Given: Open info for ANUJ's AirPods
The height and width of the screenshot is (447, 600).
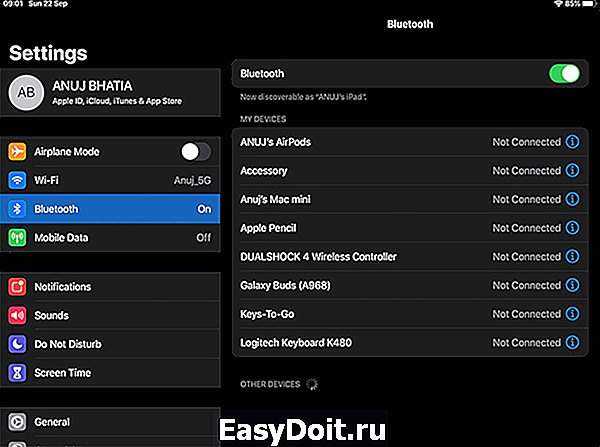Looking at the screenshot, I should (572, 142).
